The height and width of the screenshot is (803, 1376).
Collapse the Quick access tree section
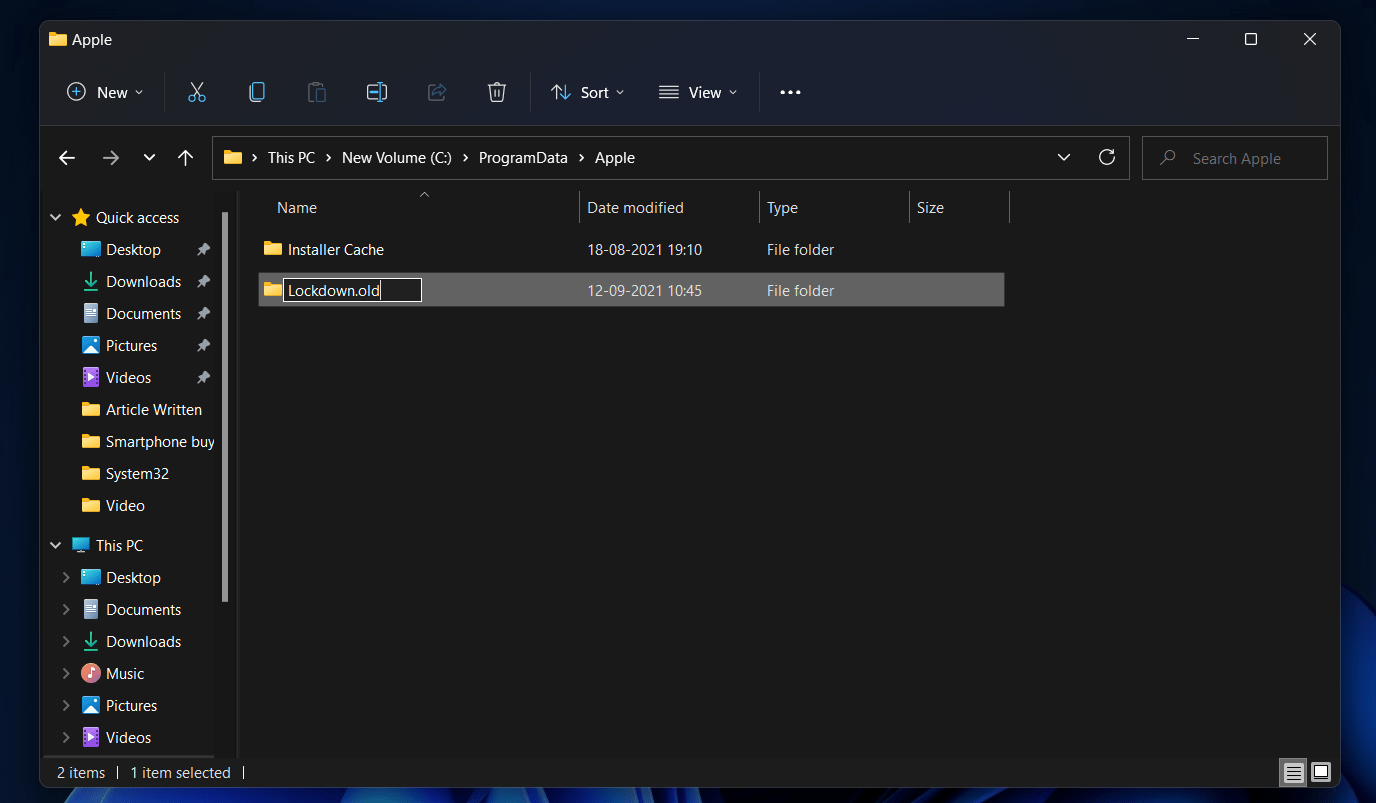[x=56, y=217]
